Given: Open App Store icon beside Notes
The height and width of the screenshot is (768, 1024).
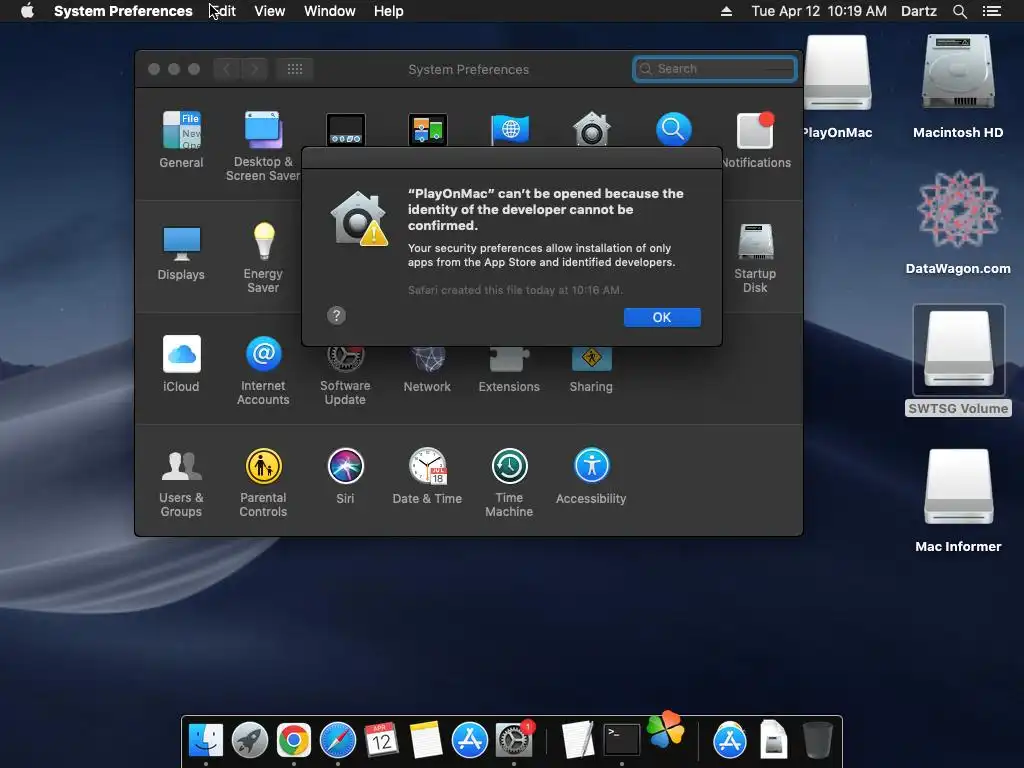Looking at the screenshot, I should (x=470, y=741).
